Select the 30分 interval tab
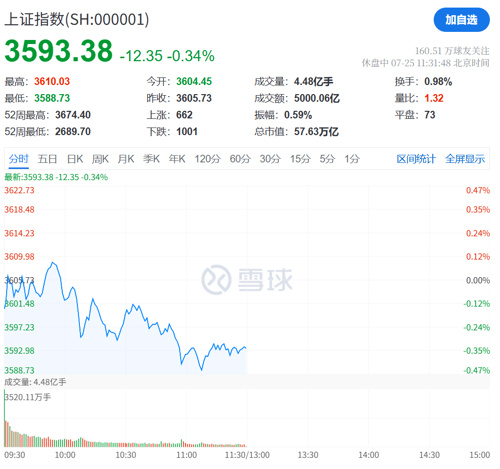 pos(270,159)
